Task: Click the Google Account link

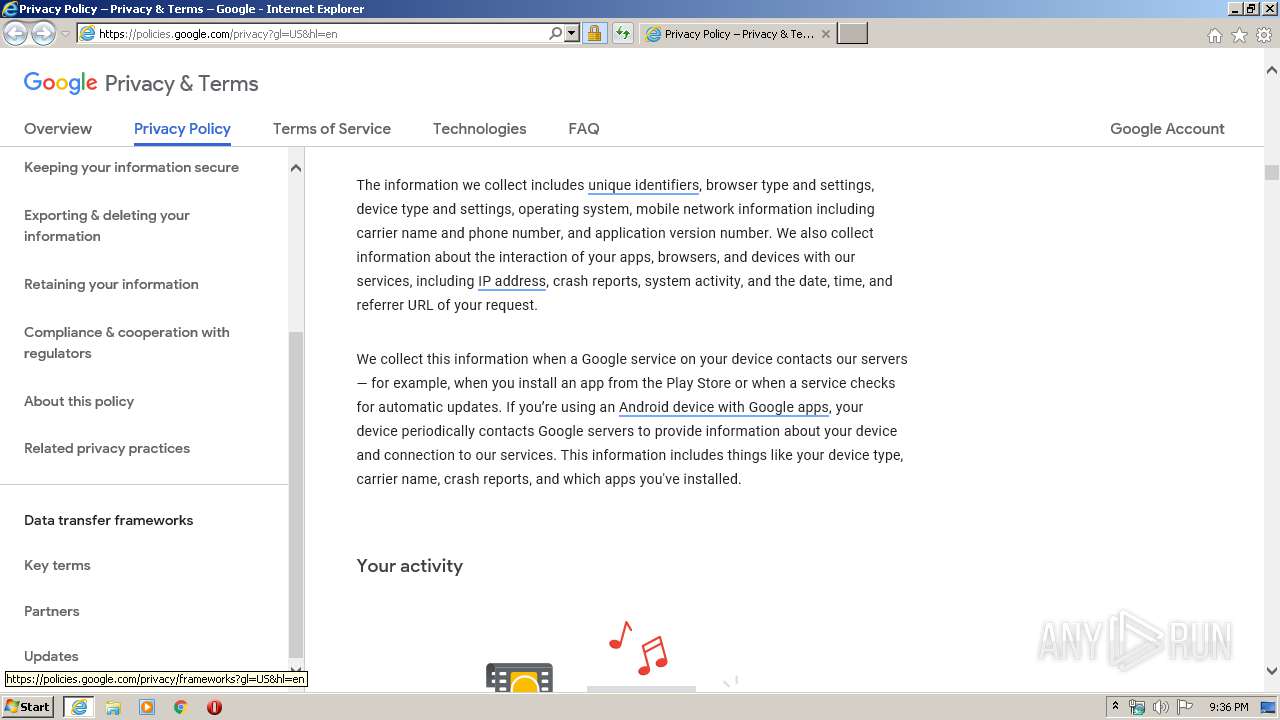Action: 1167,128
